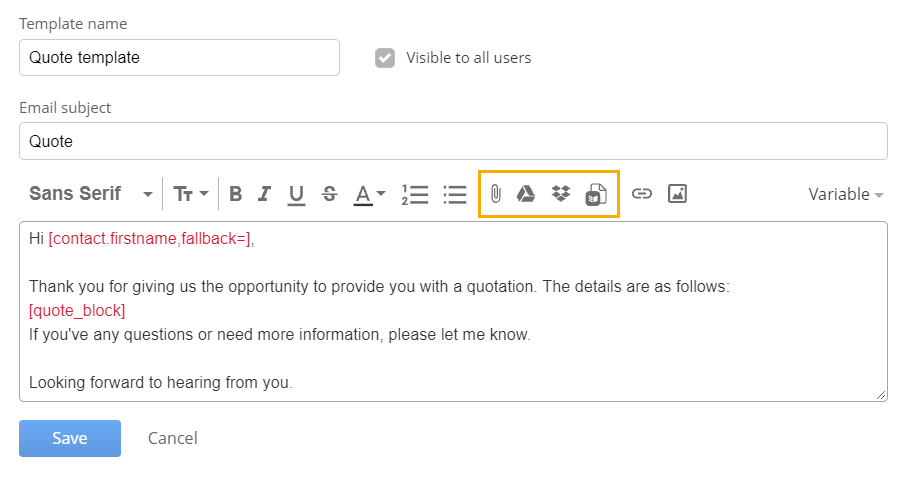Click the Save button
912x481 pixels.
tap(70, 439)
